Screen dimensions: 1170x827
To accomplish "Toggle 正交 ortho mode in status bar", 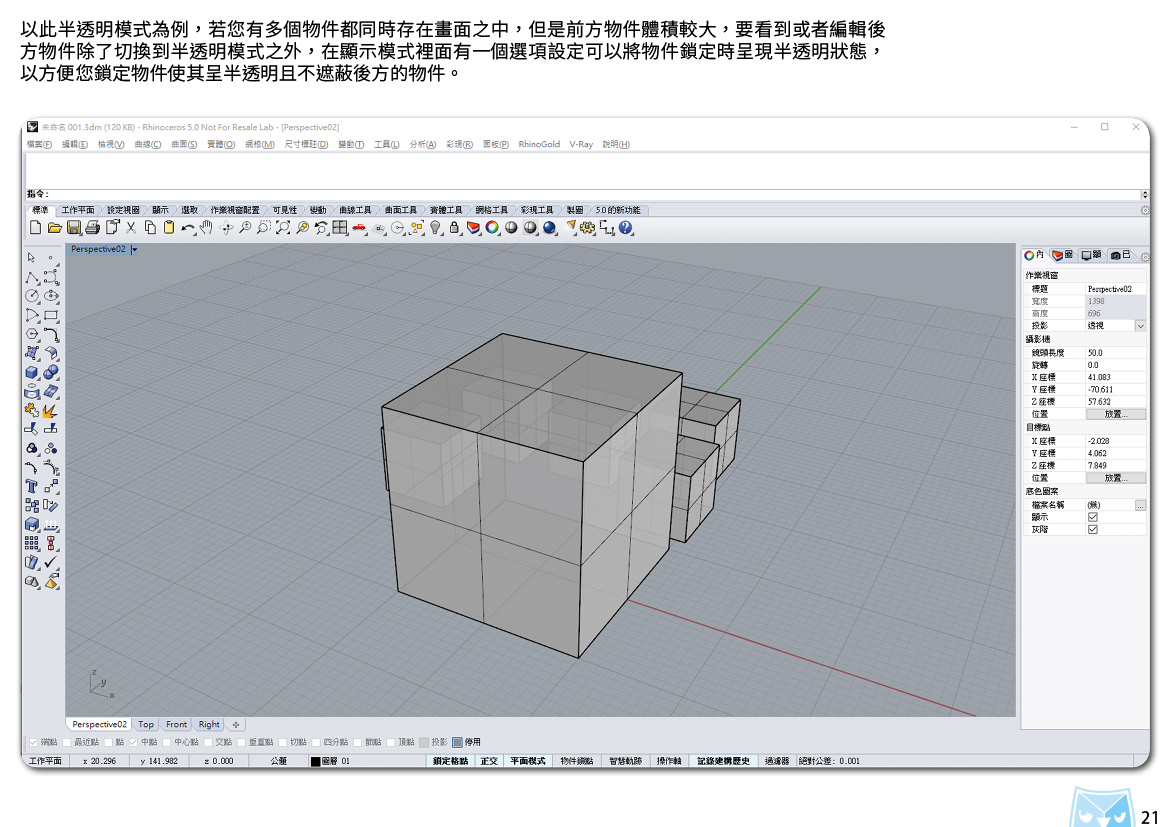I will pos(489,761).
